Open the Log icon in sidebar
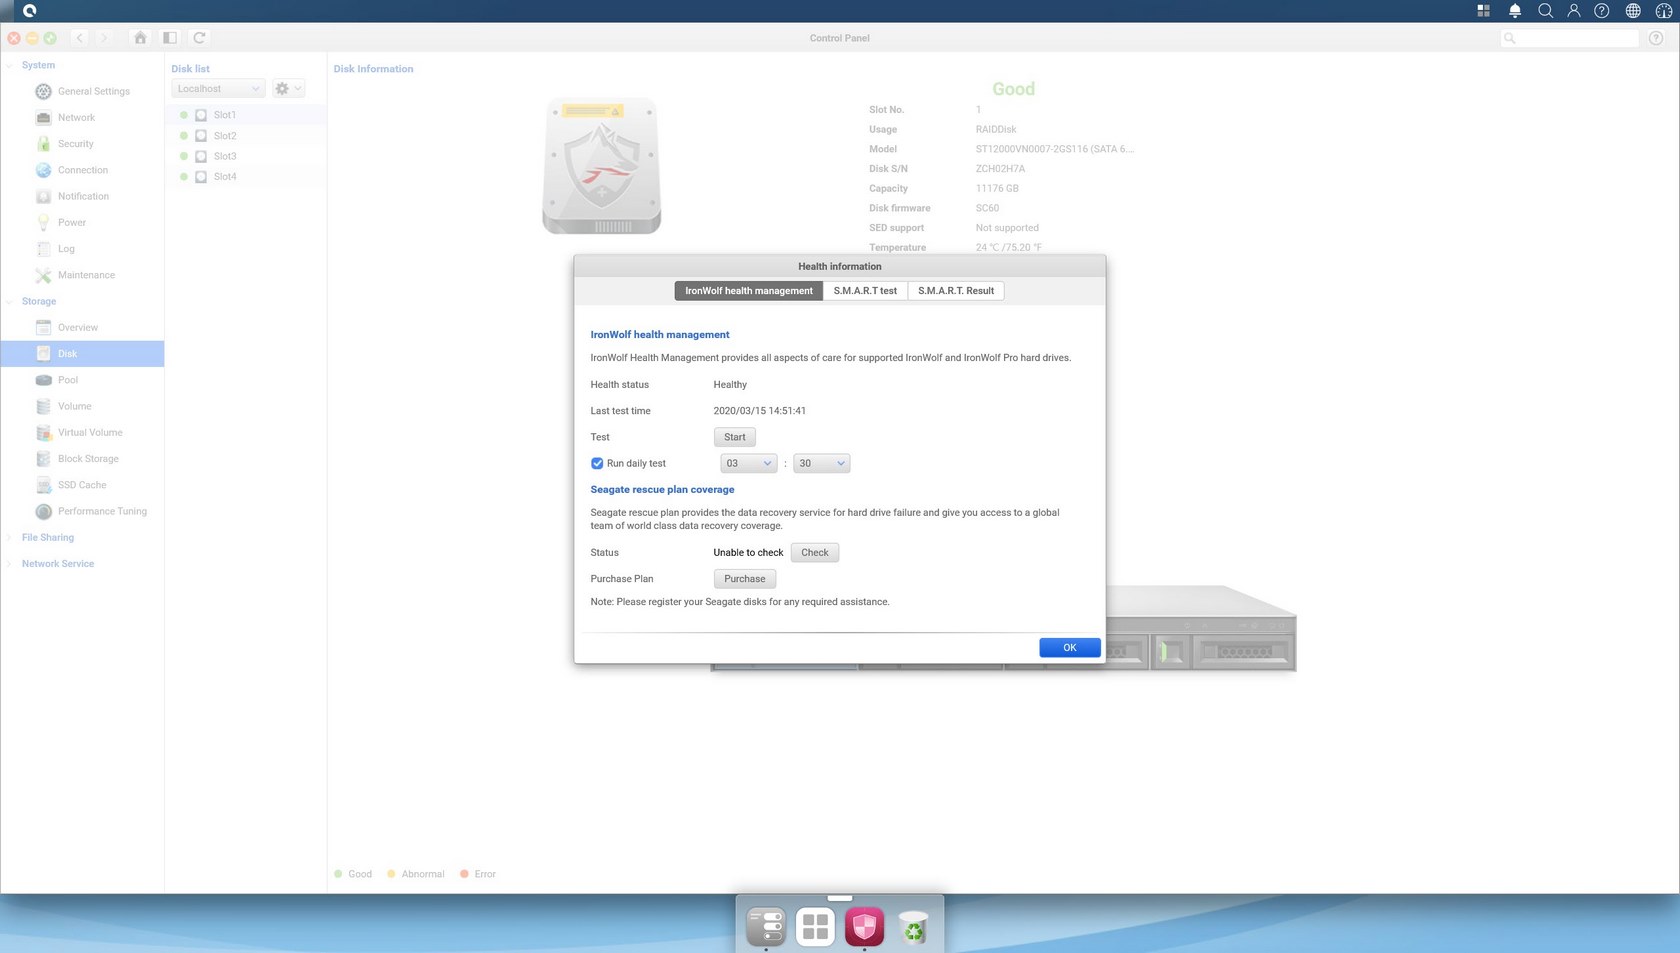 [43, 249]
